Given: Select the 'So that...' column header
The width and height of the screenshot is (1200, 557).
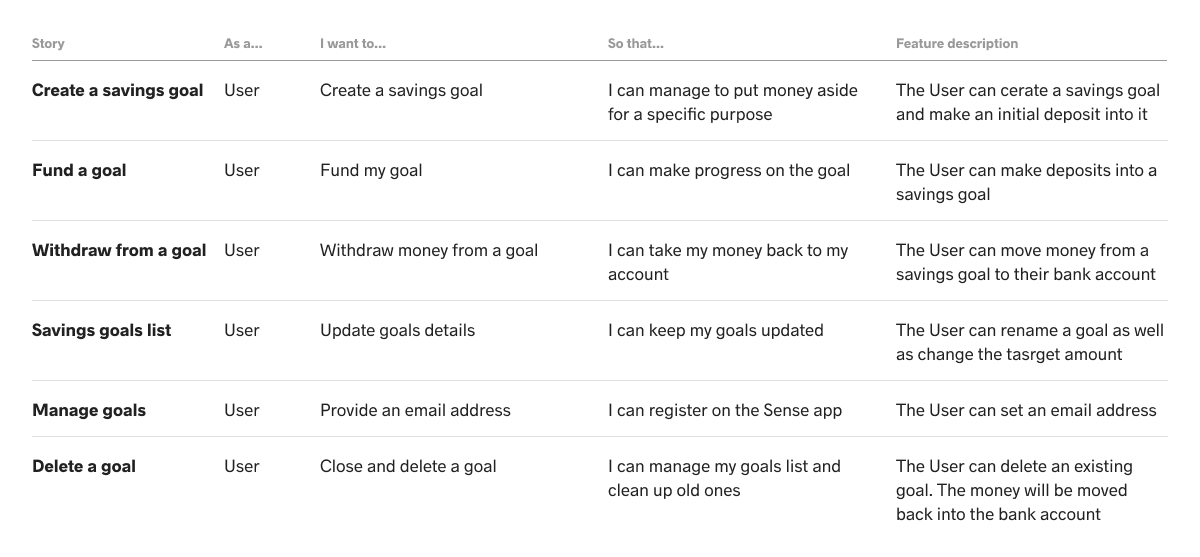Looking at the screenshot, I should 636,44.
